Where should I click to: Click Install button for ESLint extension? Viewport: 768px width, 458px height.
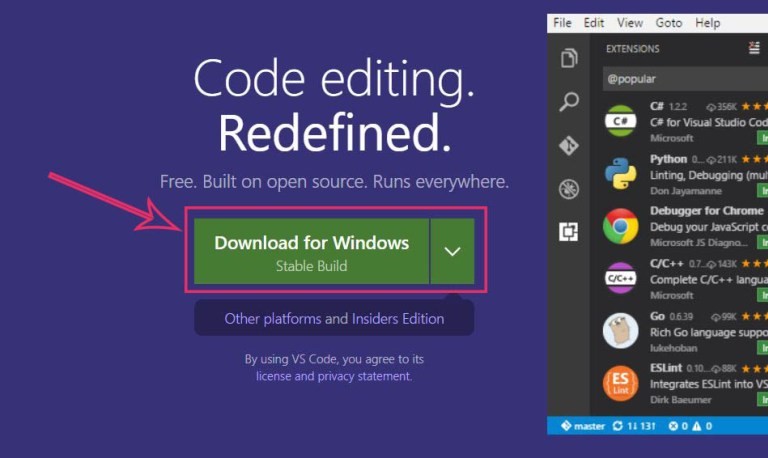coord(763,400)
